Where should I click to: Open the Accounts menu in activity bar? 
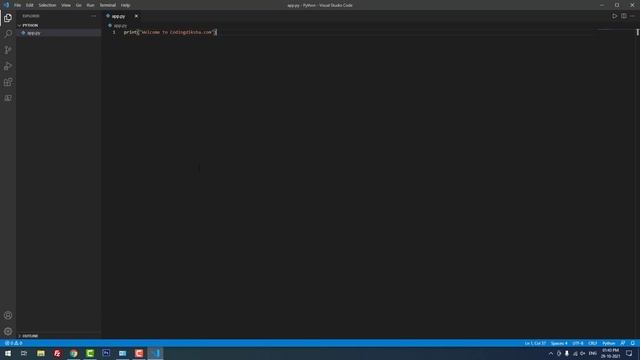[8, 315]
